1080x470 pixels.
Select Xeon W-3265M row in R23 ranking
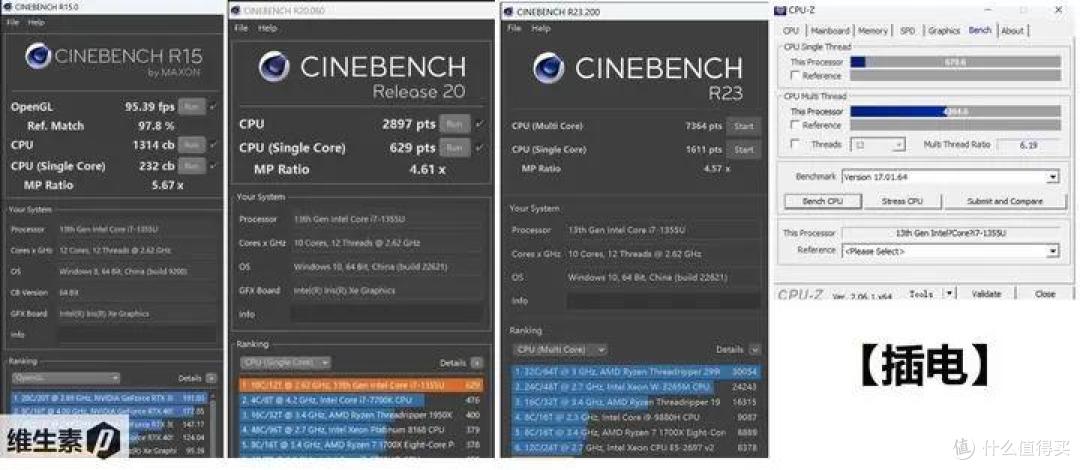click(x=637, y=387)
